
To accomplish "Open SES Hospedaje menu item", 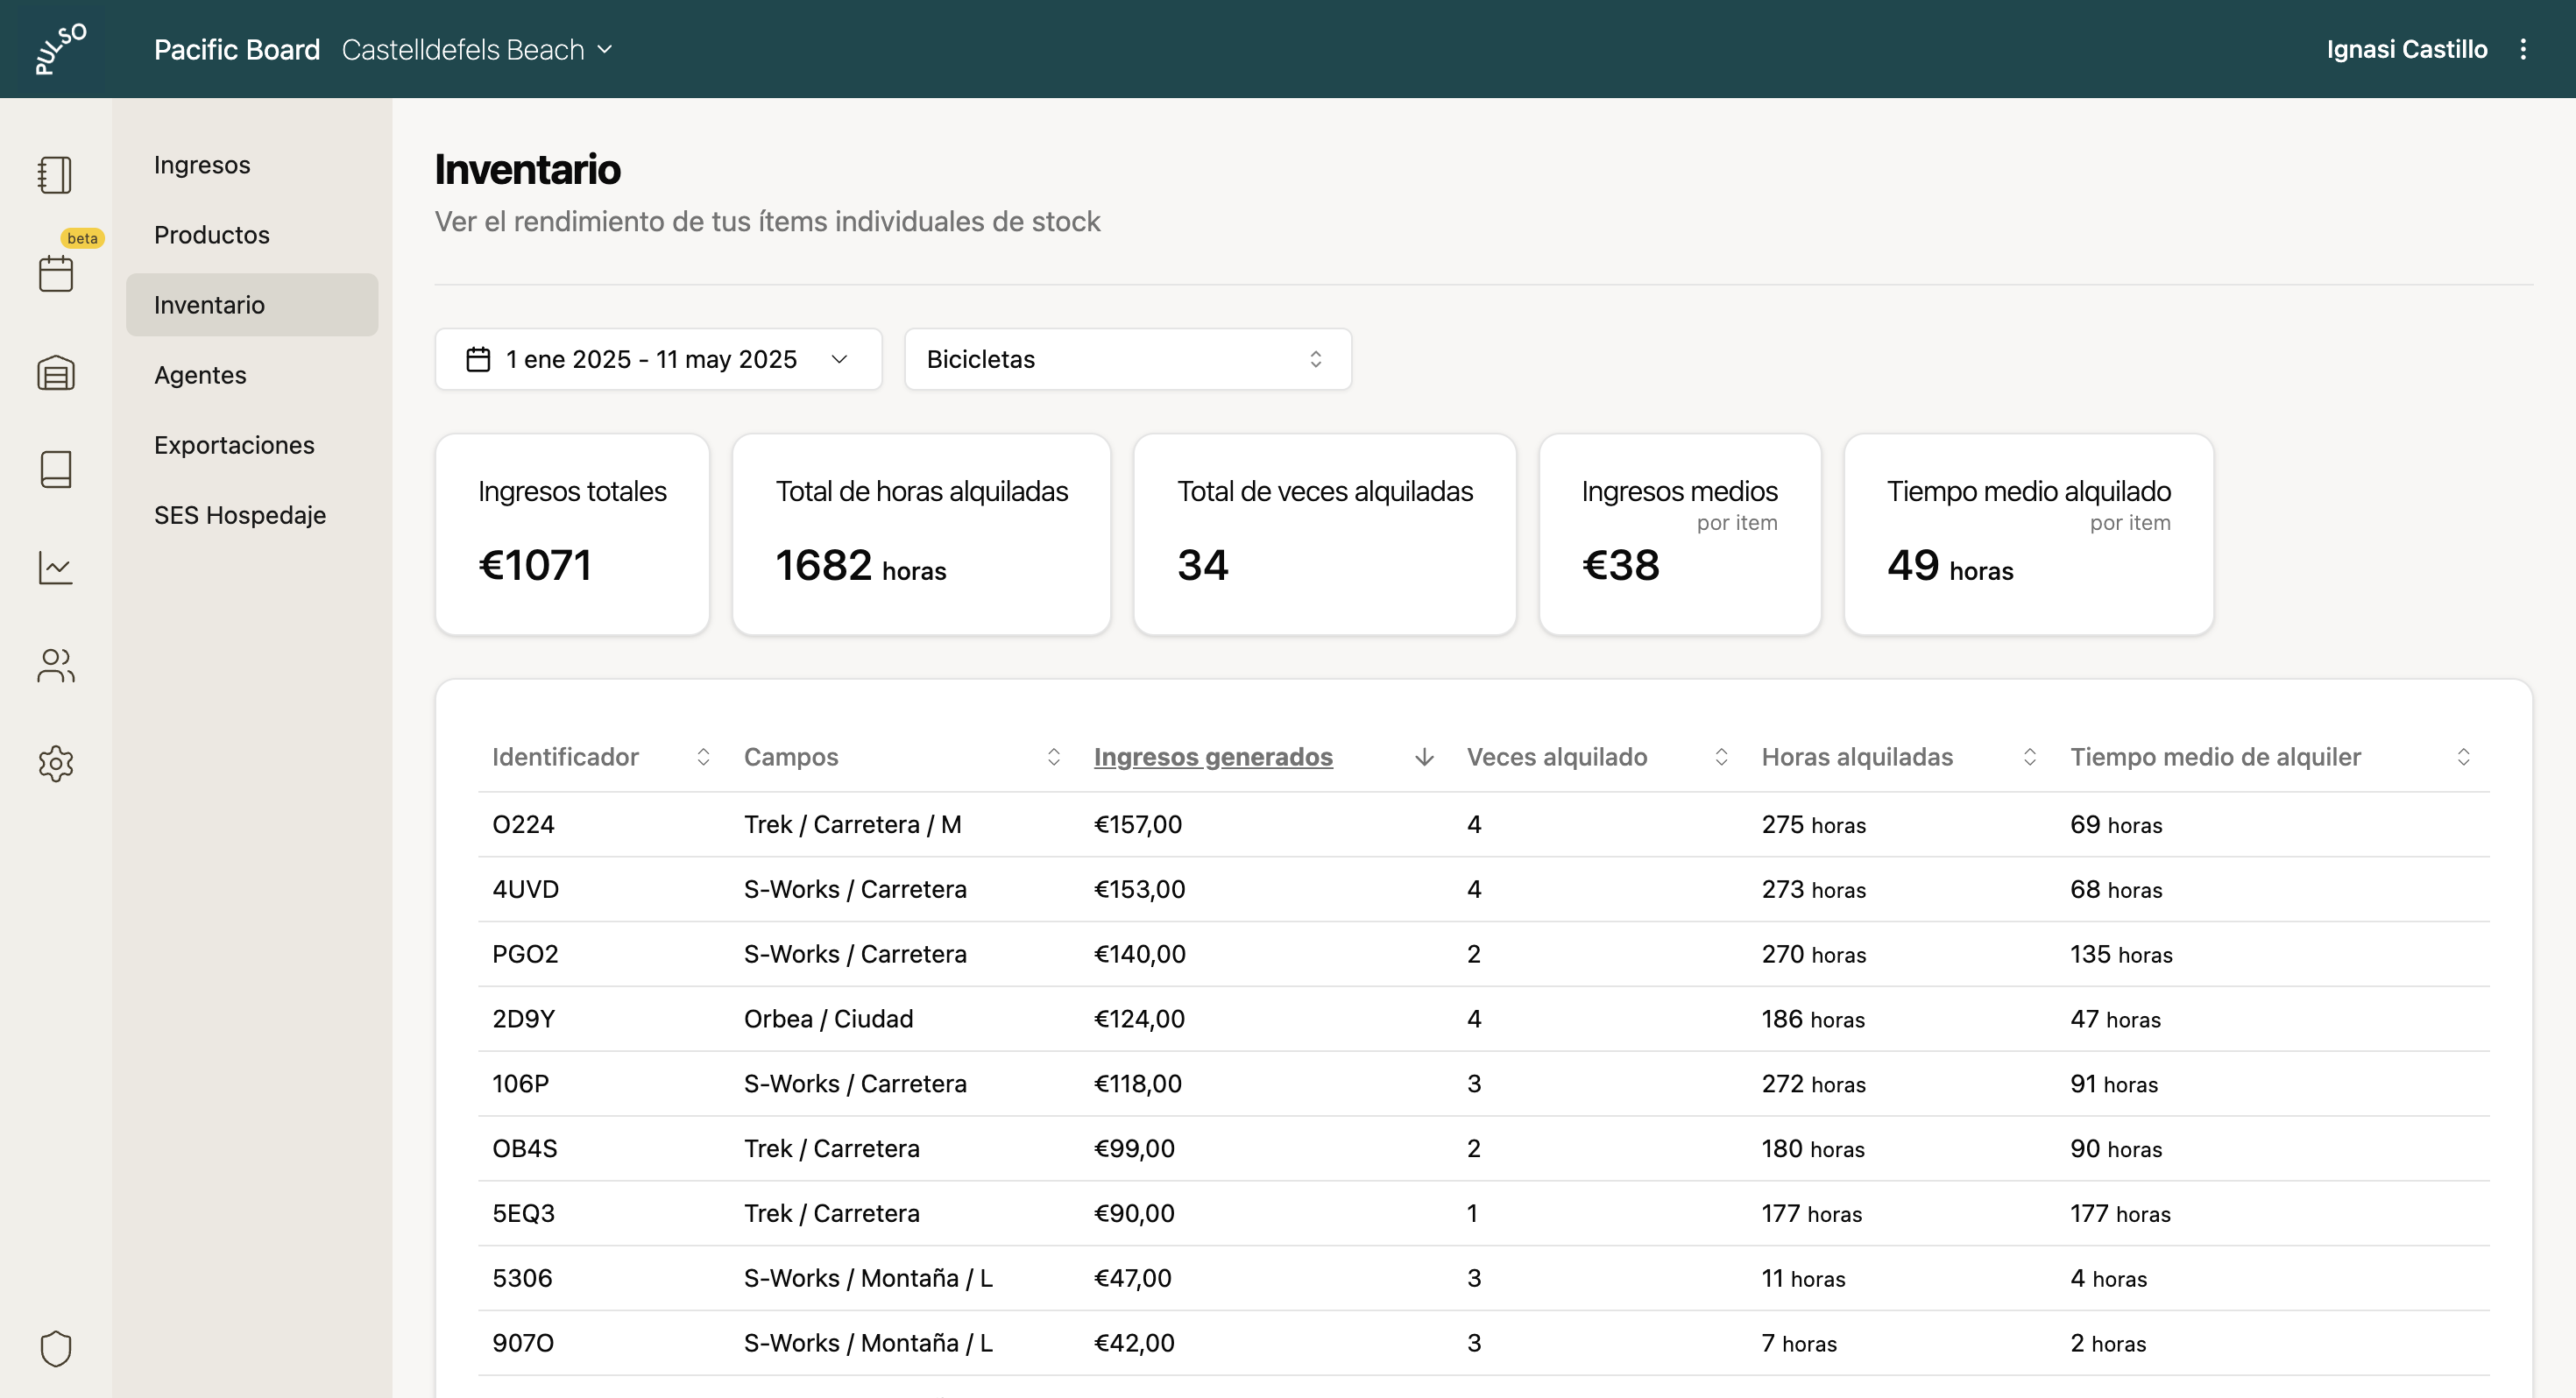I will pos(240,515).
